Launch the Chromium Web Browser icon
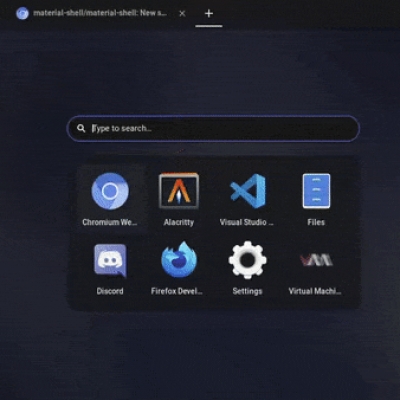The image size is (400, 400). [110, 191]
